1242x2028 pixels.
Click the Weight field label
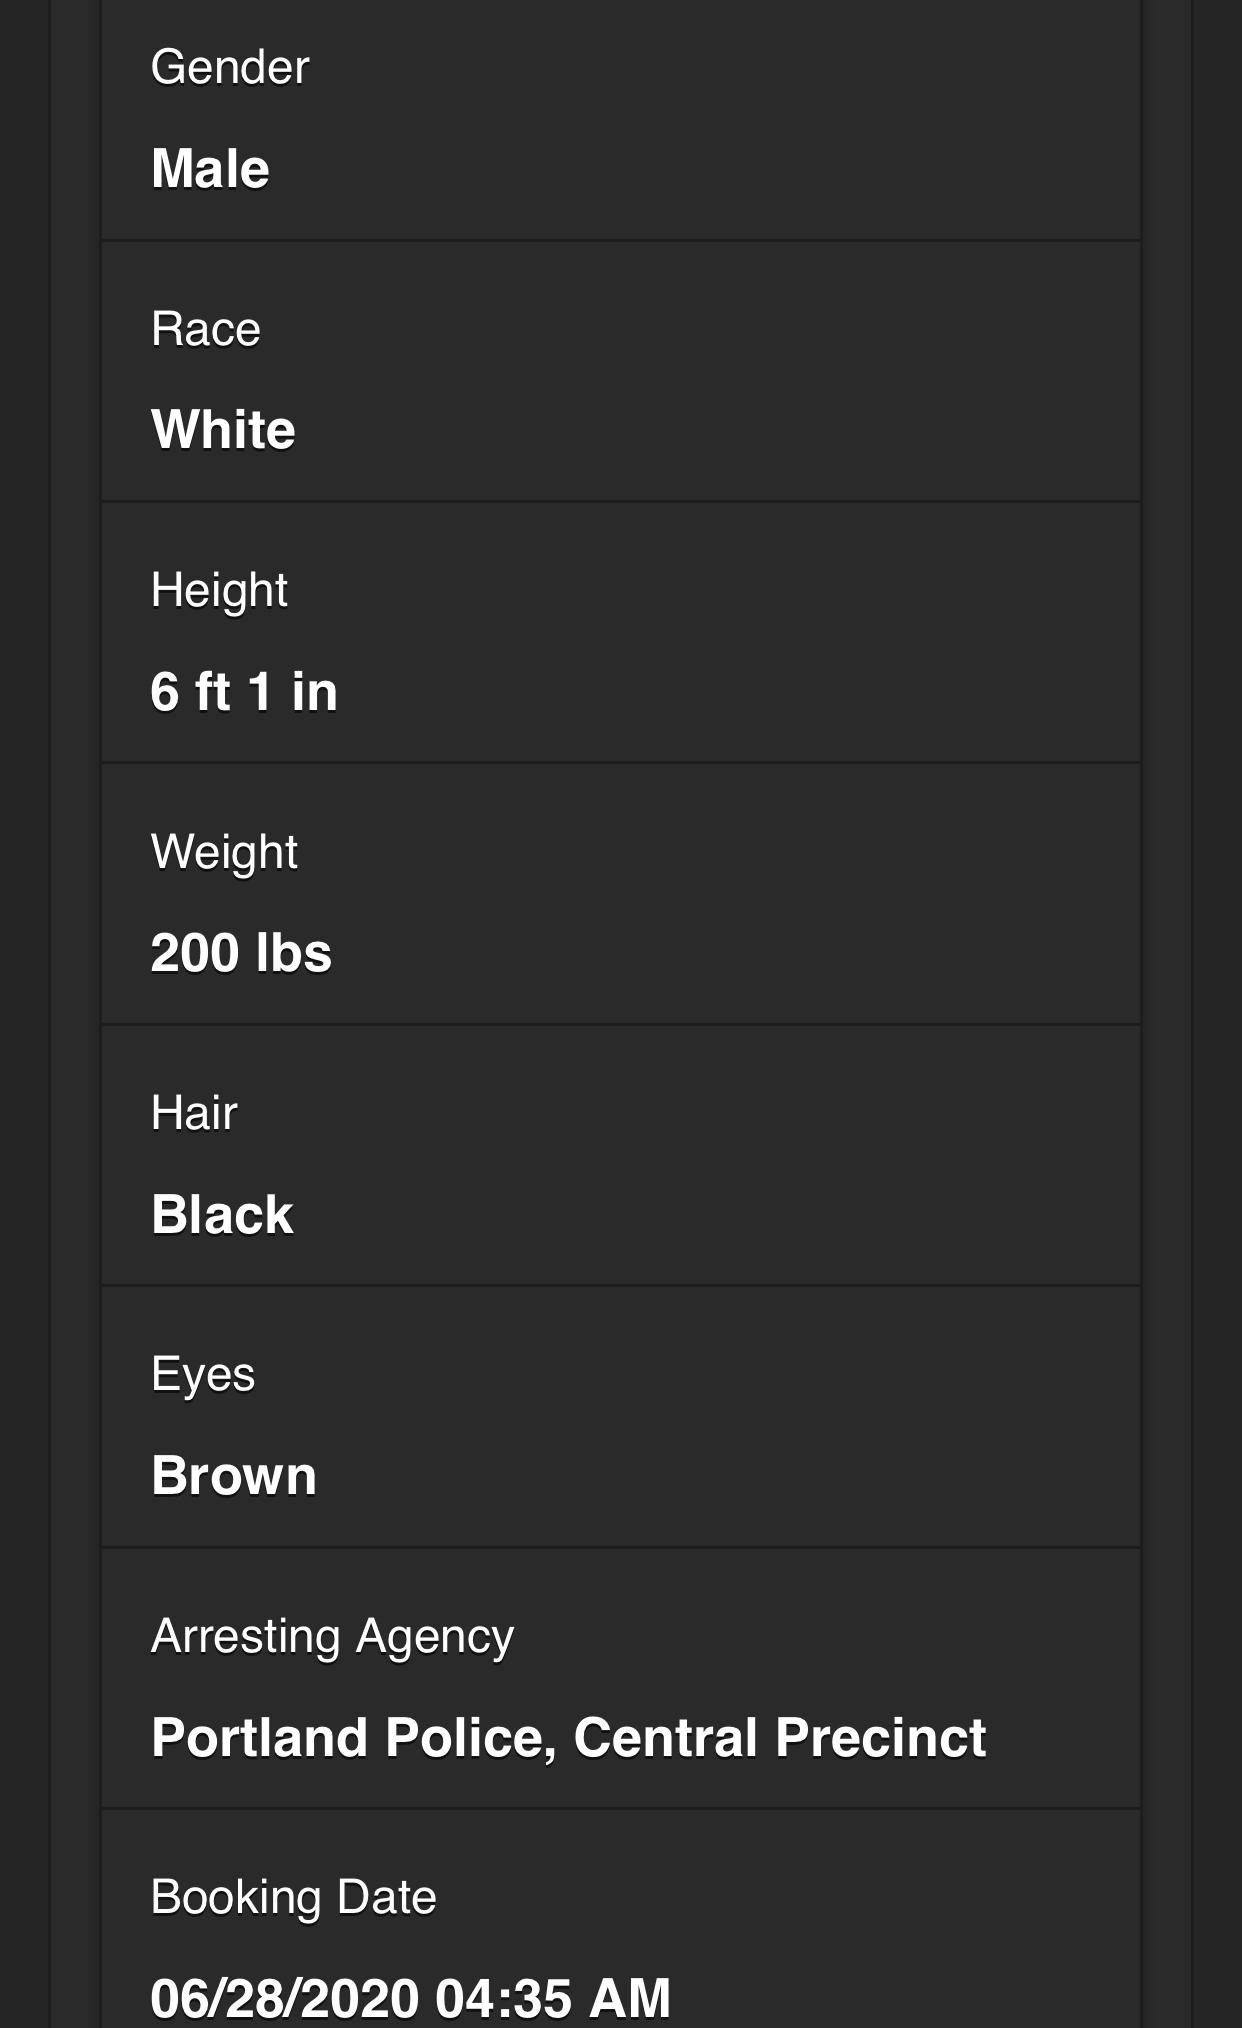tap(224, 852)
